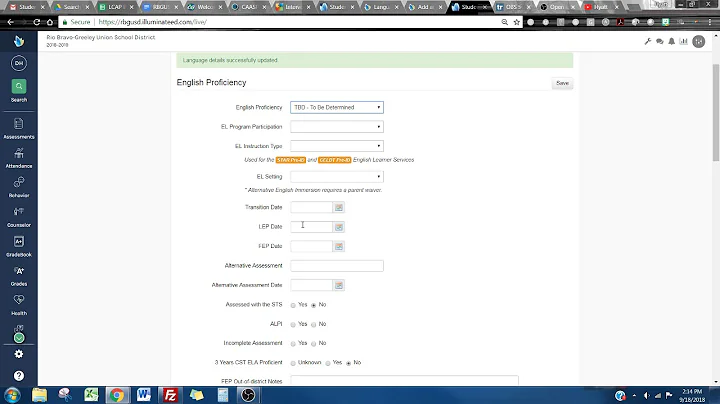This screenshot has width=720, height=404.
Task: Open the notifications bell icon
Action: coord(671,41)
